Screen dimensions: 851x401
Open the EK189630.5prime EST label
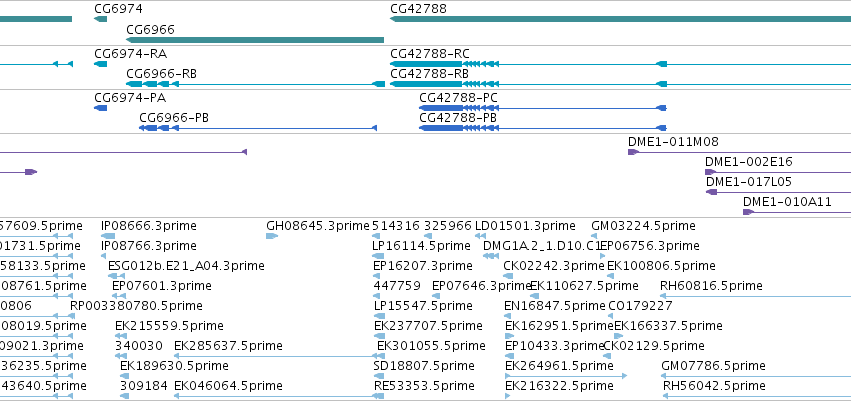[x=174, y=366]
